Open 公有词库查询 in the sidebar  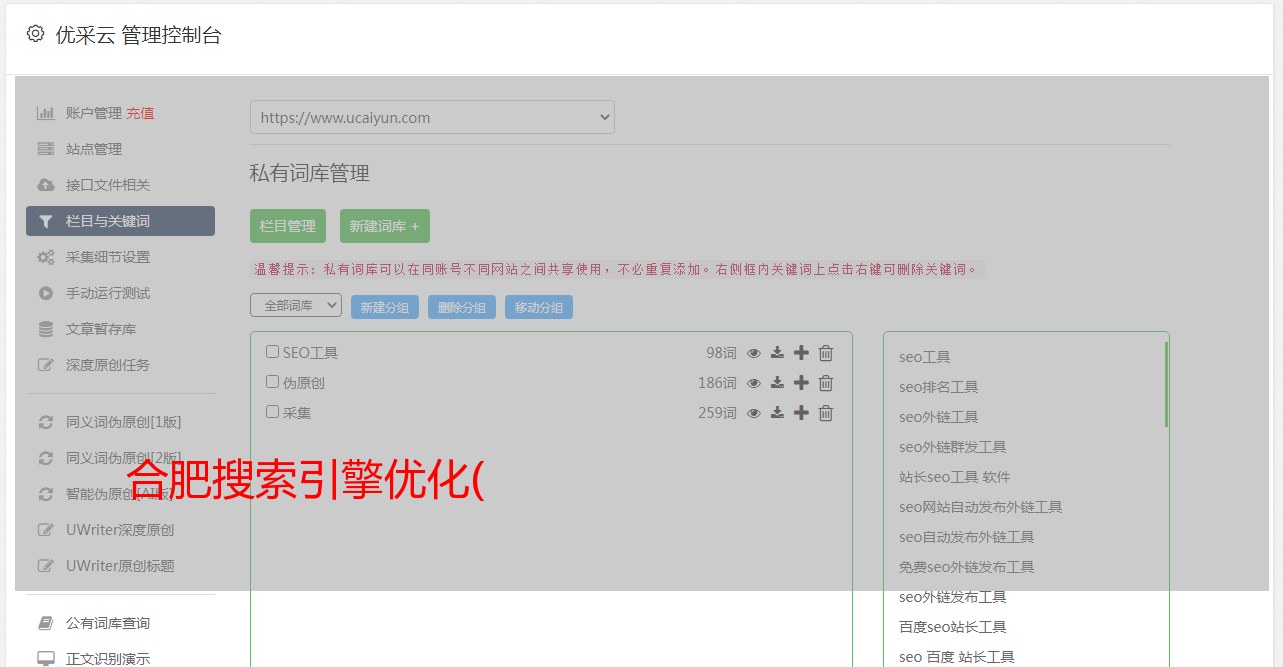[x=108, y=623]
